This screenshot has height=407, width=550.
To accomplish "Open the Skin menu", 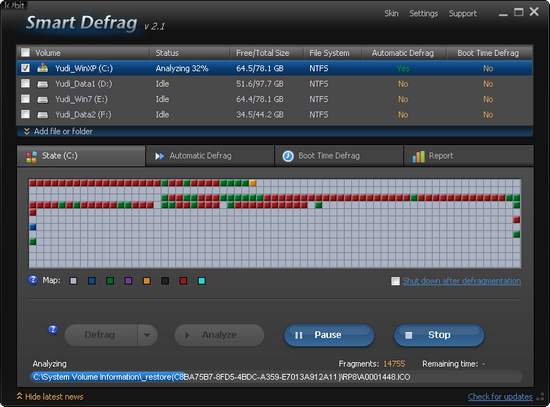I will 391,13.
